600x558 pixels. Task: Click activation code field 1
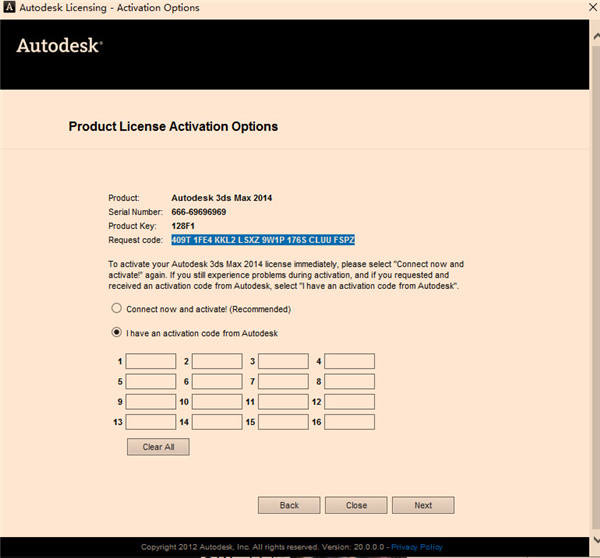coord(151,361)
